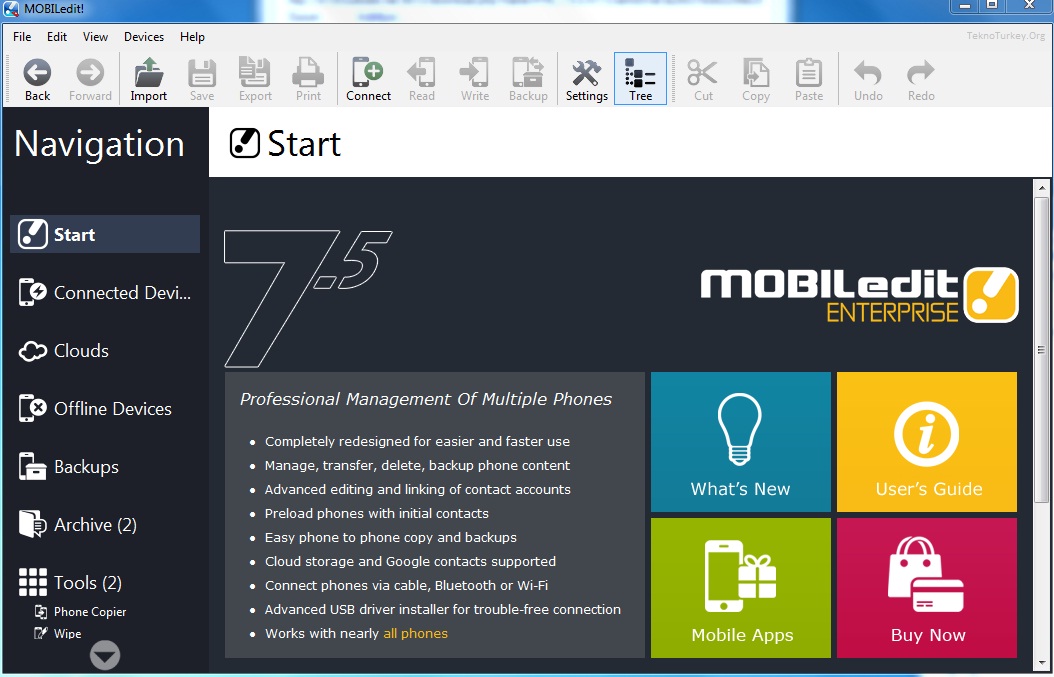
Task: Click scrollbar down arrow in Start panel
Action: pyautogui.click(x=1041, y=664)
